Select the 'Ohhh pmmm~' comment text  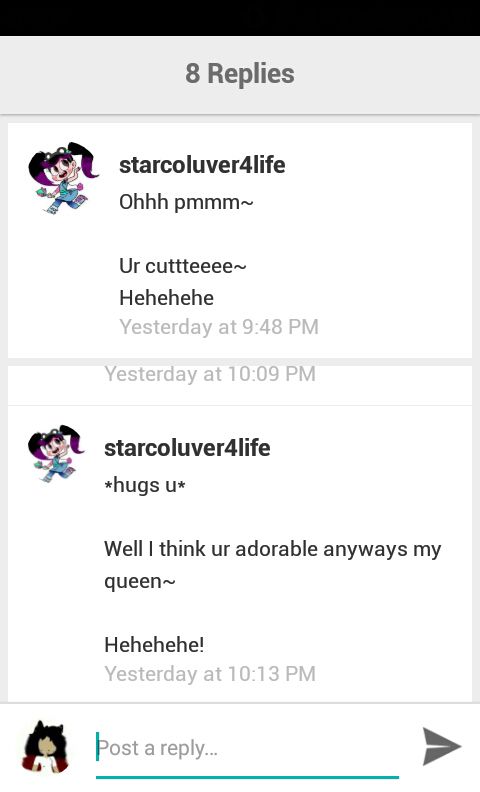tap(186, 202)
